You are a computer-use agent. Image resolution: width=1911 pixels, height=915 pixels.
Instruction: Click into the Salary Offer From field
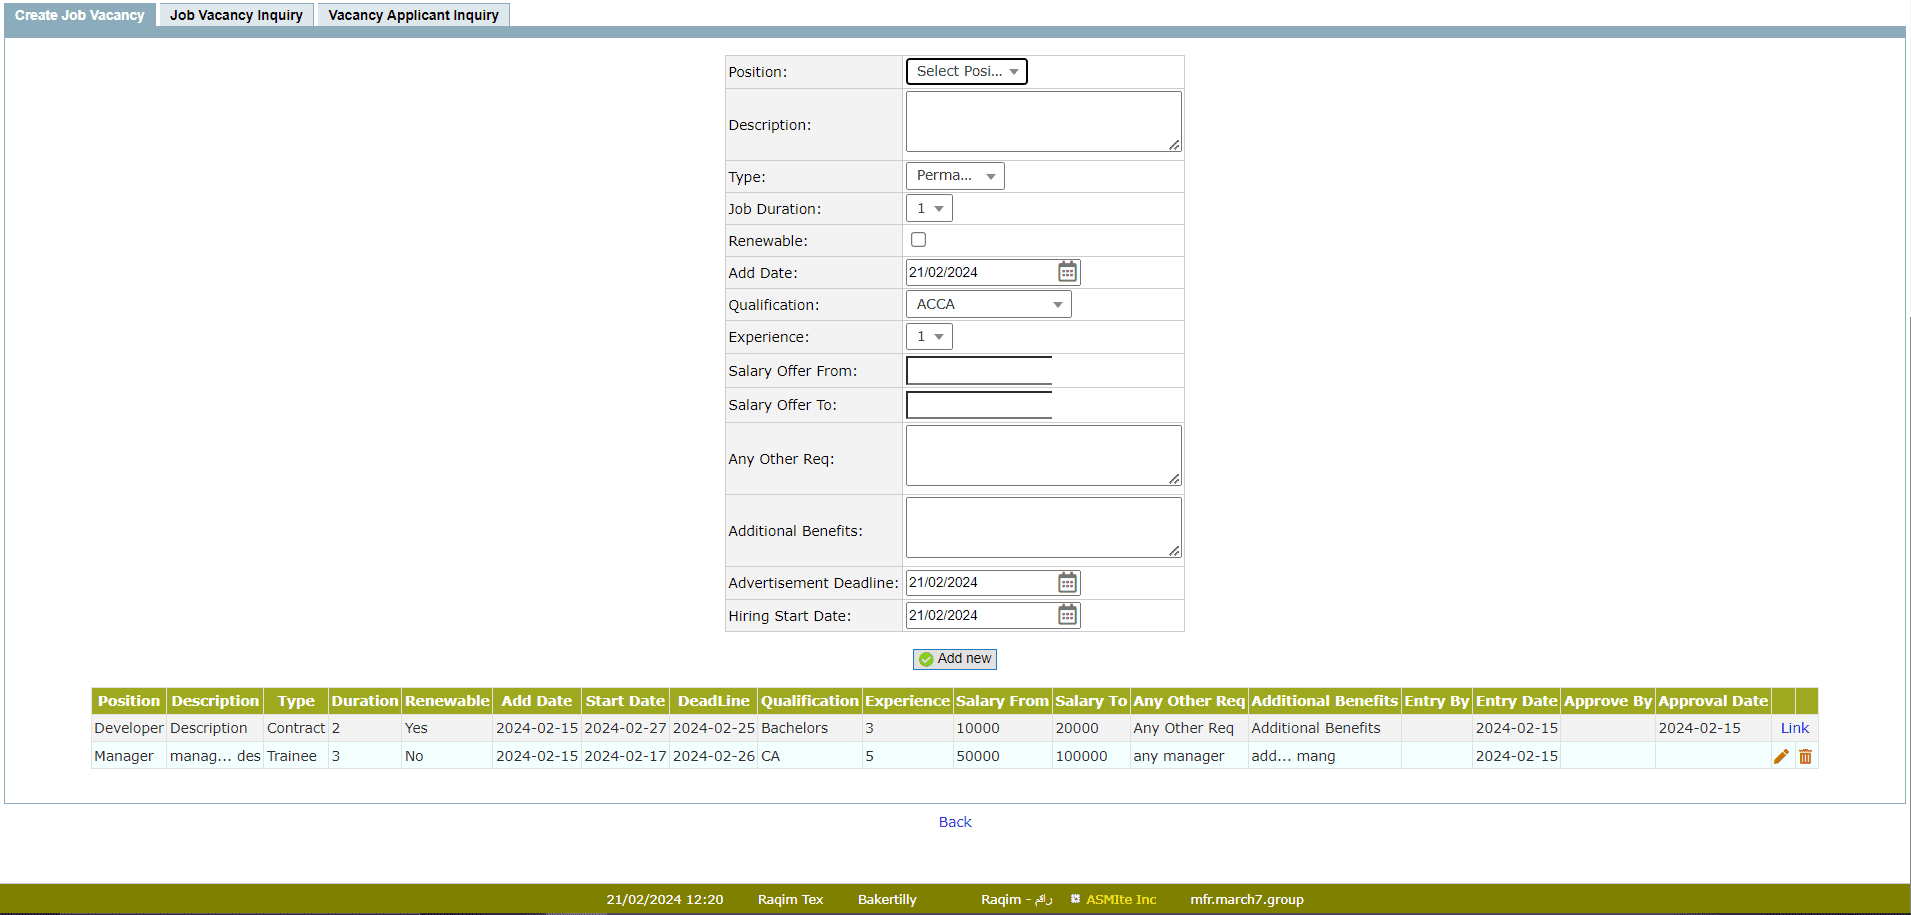pyautogui.click(x=978, y=371)
